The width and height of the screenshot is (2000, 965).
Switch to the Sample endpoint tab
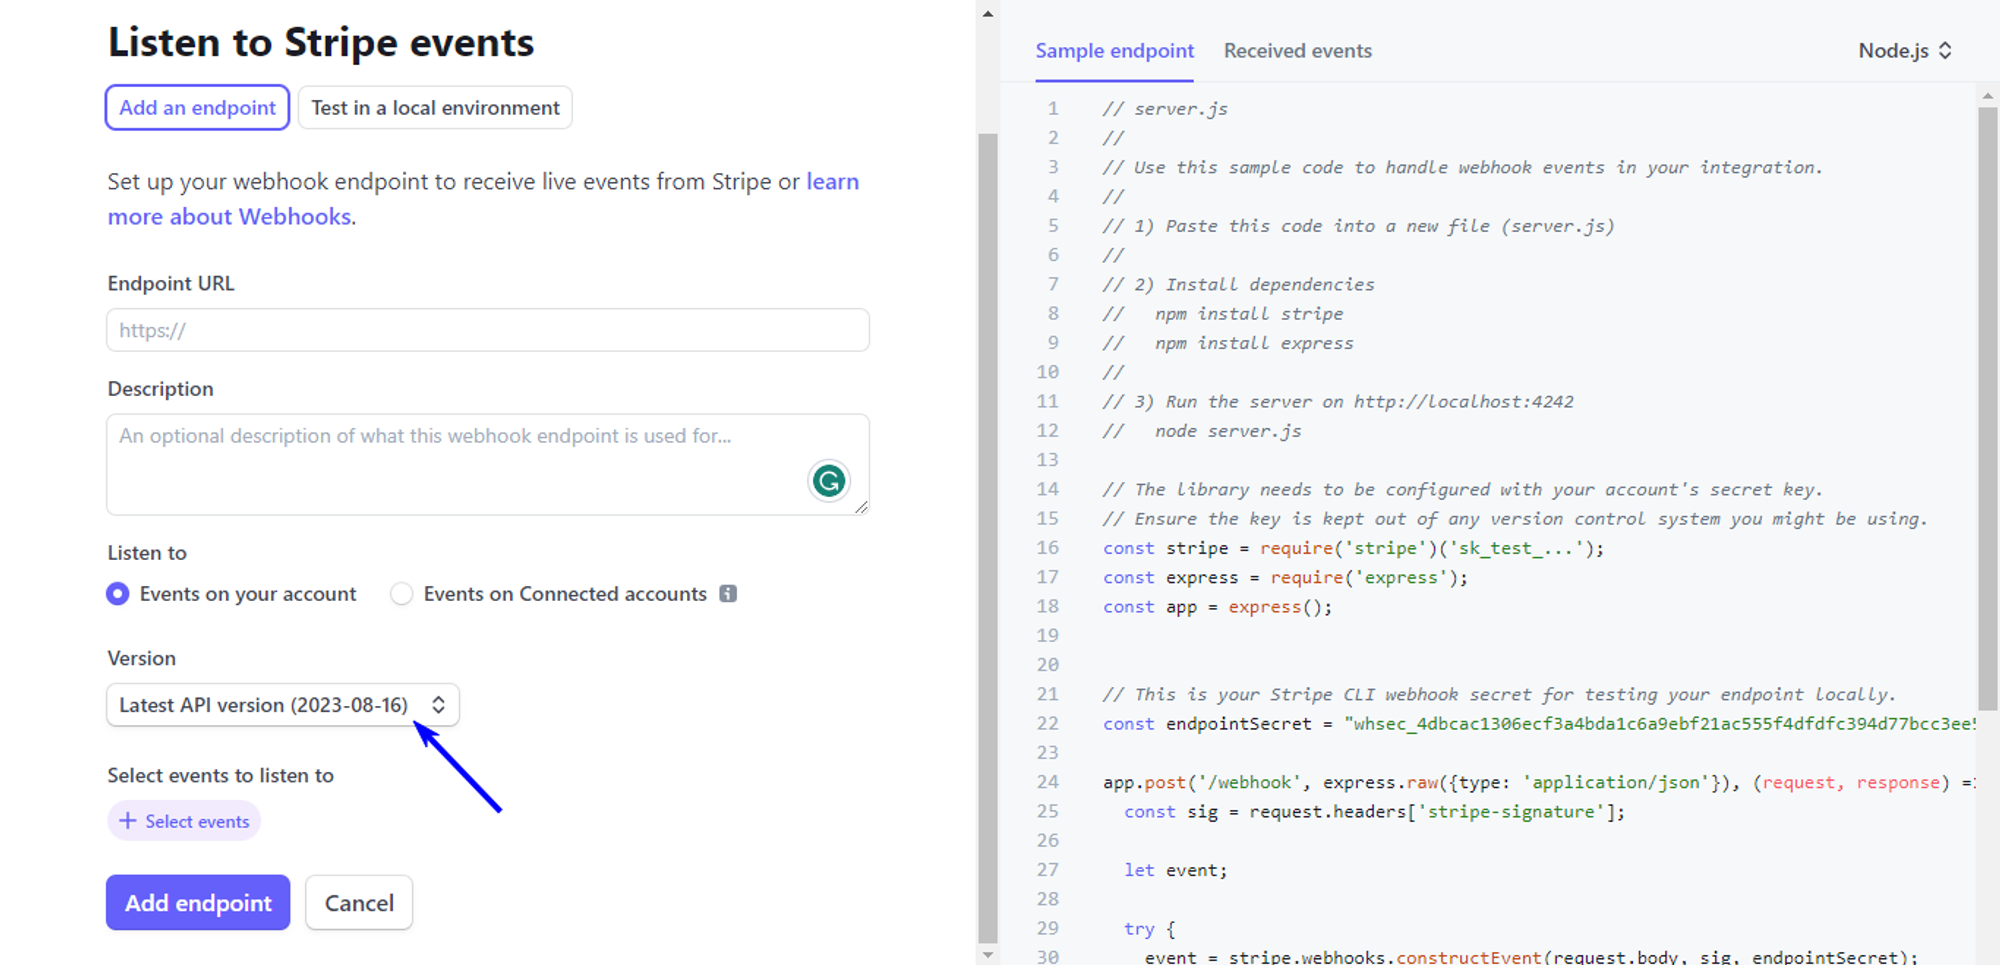click(1114, 51)
